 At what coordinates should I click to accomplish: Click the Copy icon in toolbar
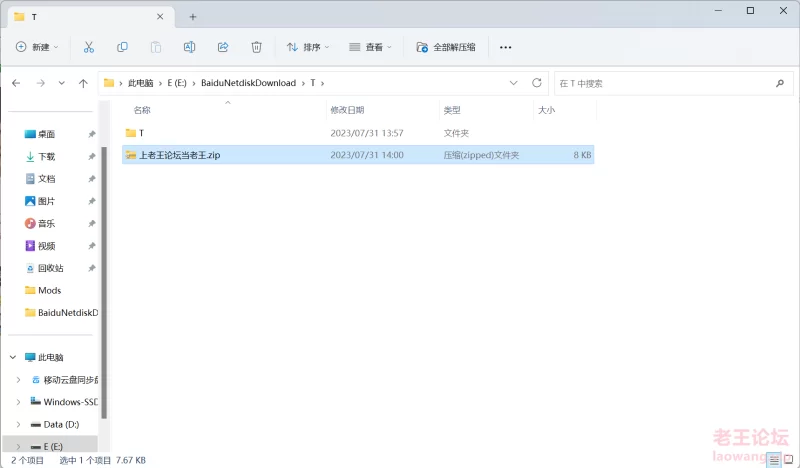(x=122, y=47)
